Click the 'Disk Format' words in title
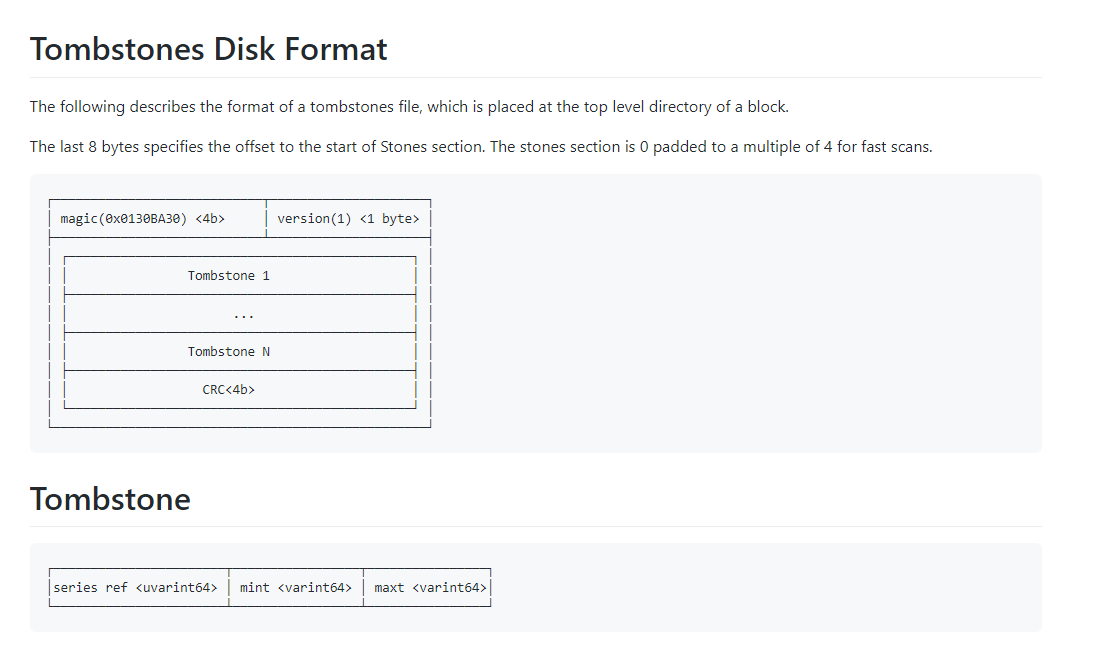 click(x=300, y=50)
